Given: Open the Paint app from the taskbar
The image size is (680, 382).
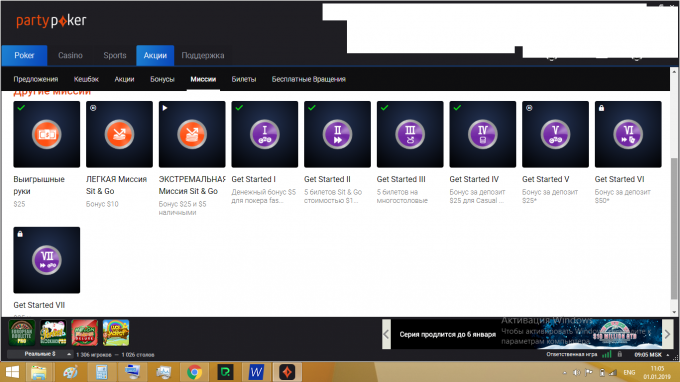Looking at the screenshot, I should coord(70,372).
